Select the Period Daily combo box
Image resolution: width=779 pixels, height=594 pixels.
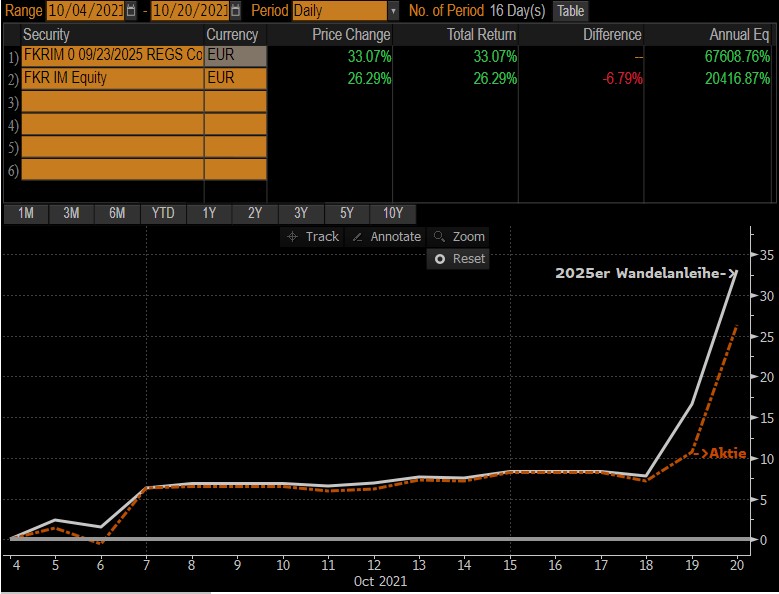[x=340, y=10]
